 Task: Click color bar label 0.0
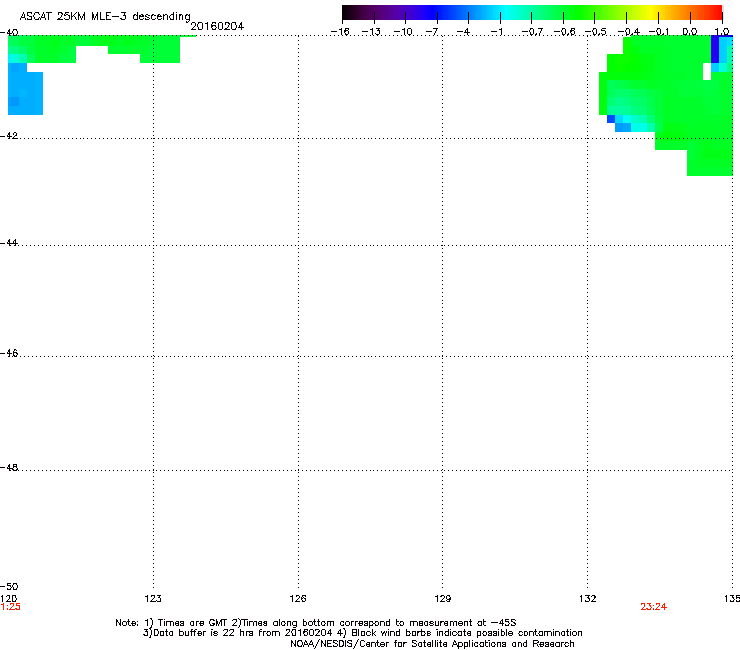[690, 32]
